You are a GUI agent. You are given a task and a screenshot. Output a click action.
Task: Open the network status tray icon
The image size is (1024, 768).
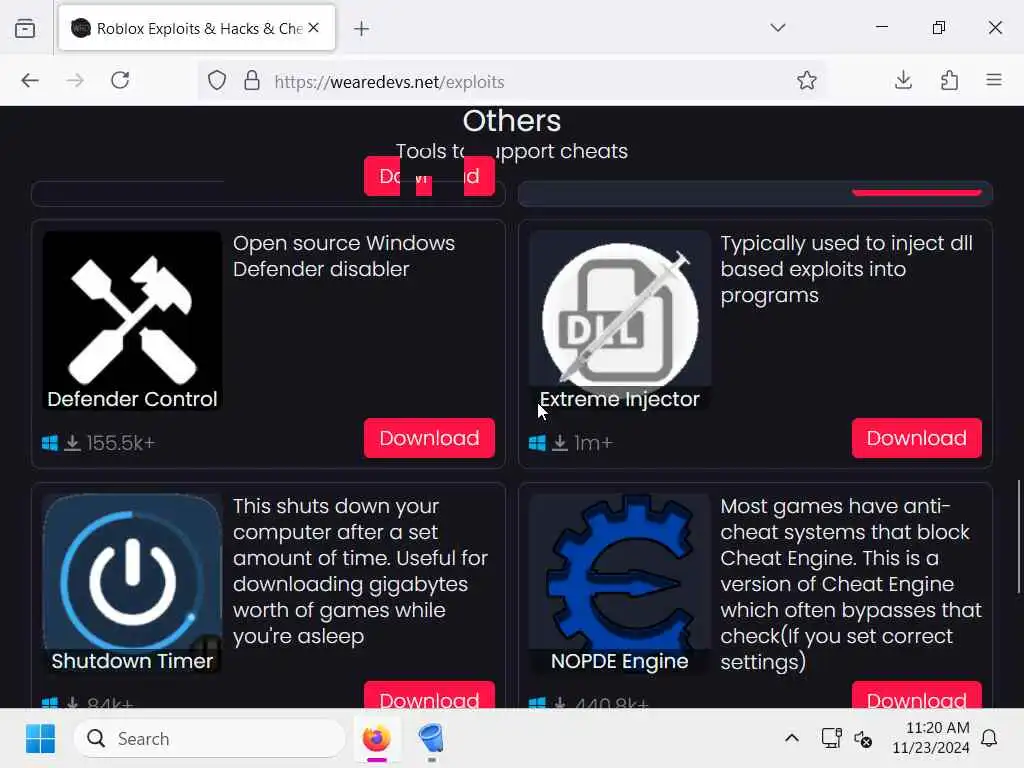tap(831, 739)
